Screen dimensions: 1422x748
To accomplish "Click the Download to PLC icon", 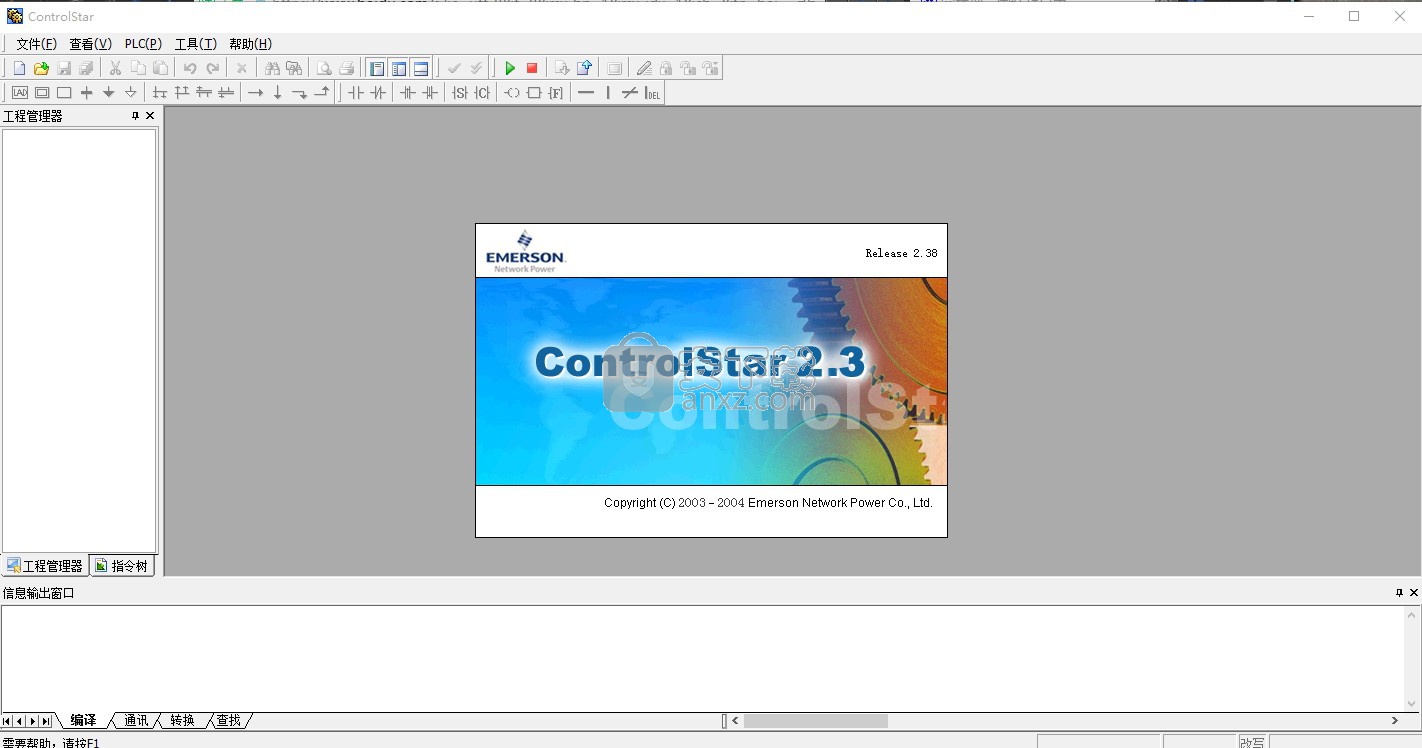I will 562,68.
